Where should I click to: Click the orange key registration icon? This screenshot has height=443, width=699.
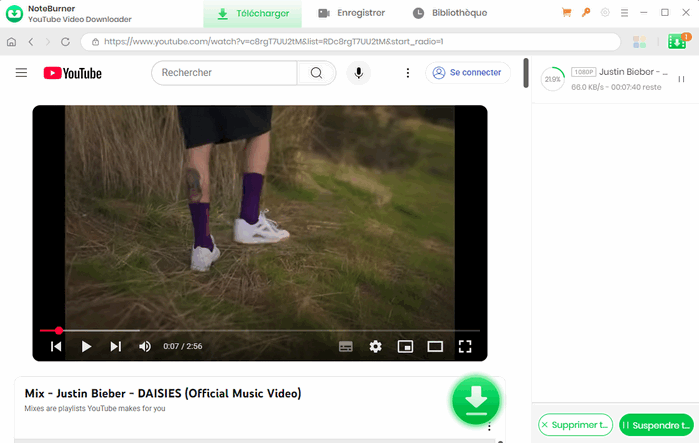click(x=586, y=12)
